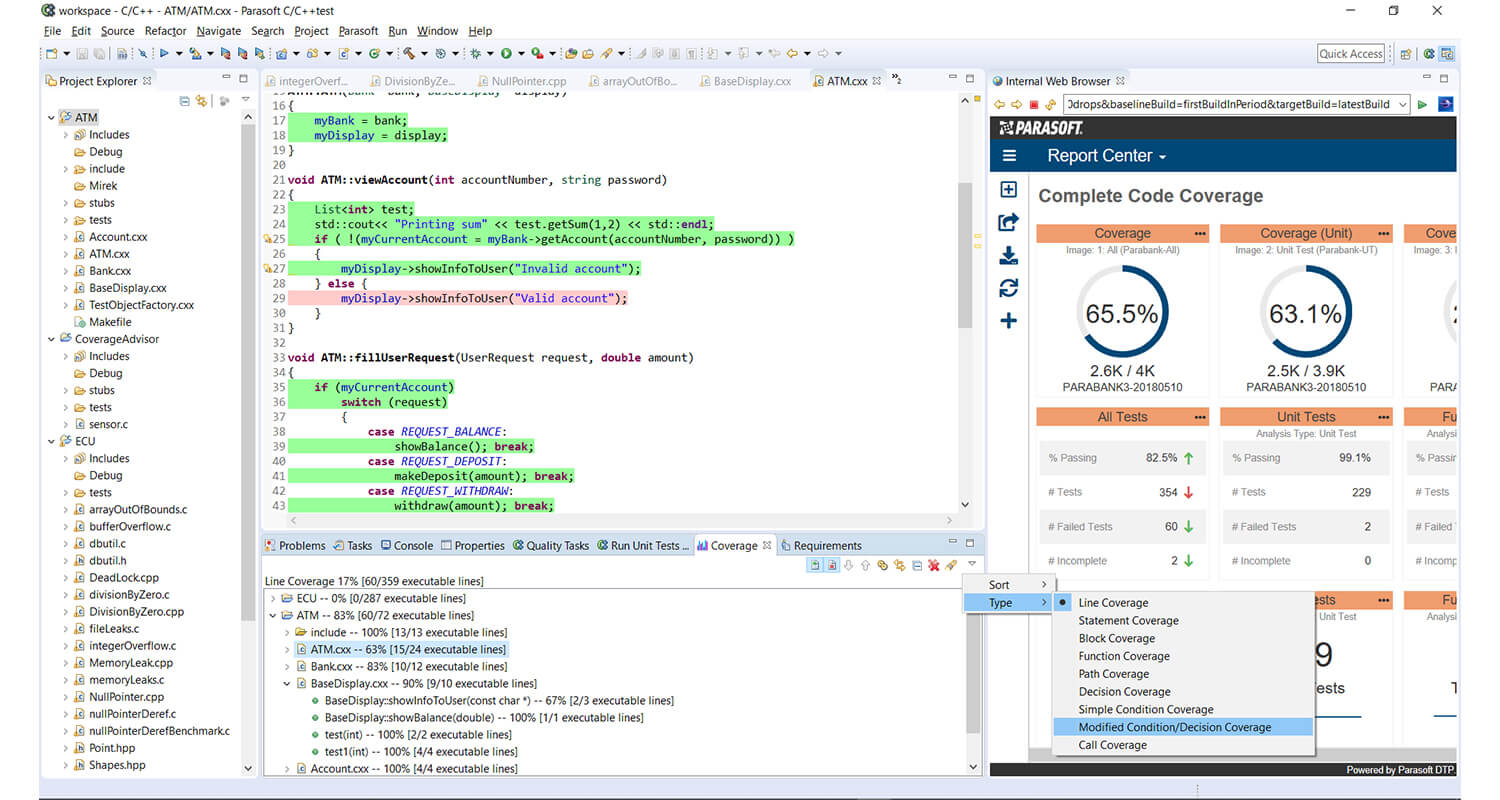This screenshot has width=1500, height=800.
Task: Click the Debug bug toolbar icon
Action: [475, 53]
